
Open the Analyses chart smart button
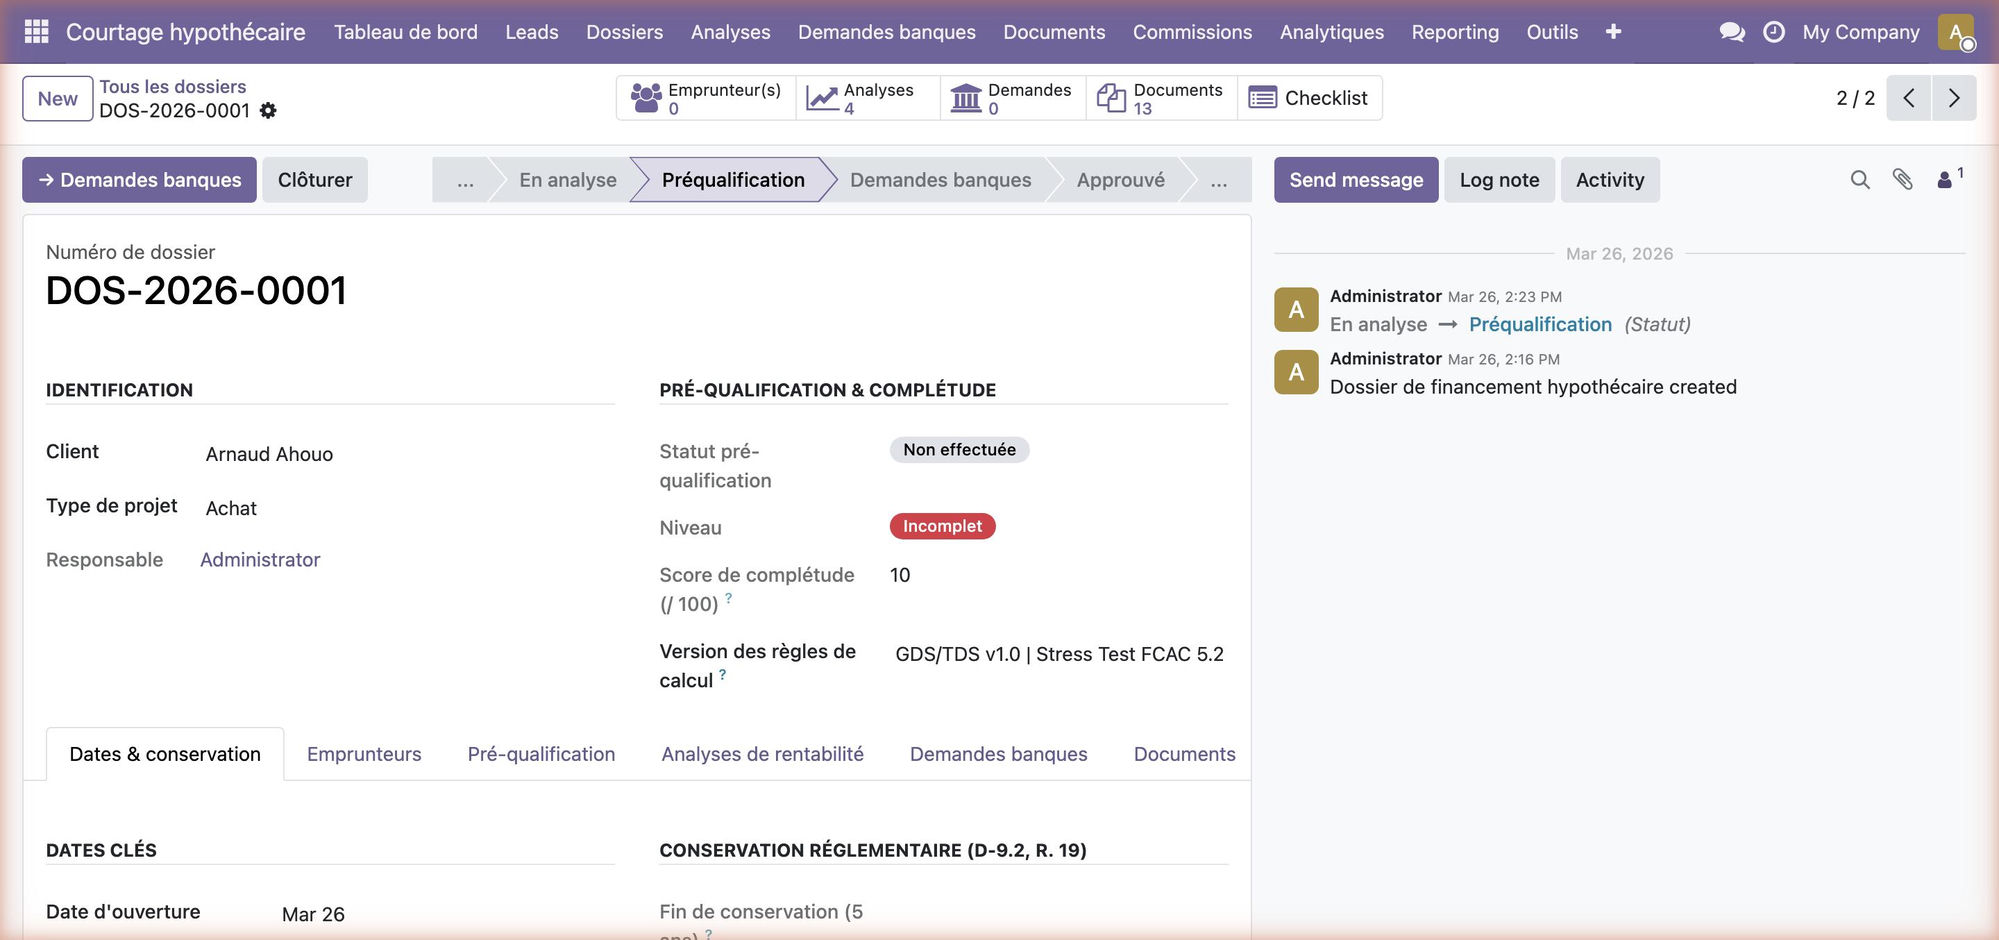pyautogui.click(x=867, y=98)
